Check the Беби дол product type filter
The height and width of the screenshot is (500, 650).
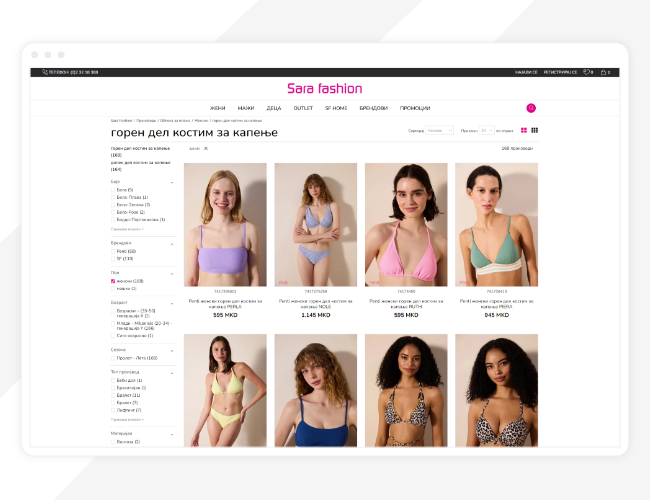point(113,380)
